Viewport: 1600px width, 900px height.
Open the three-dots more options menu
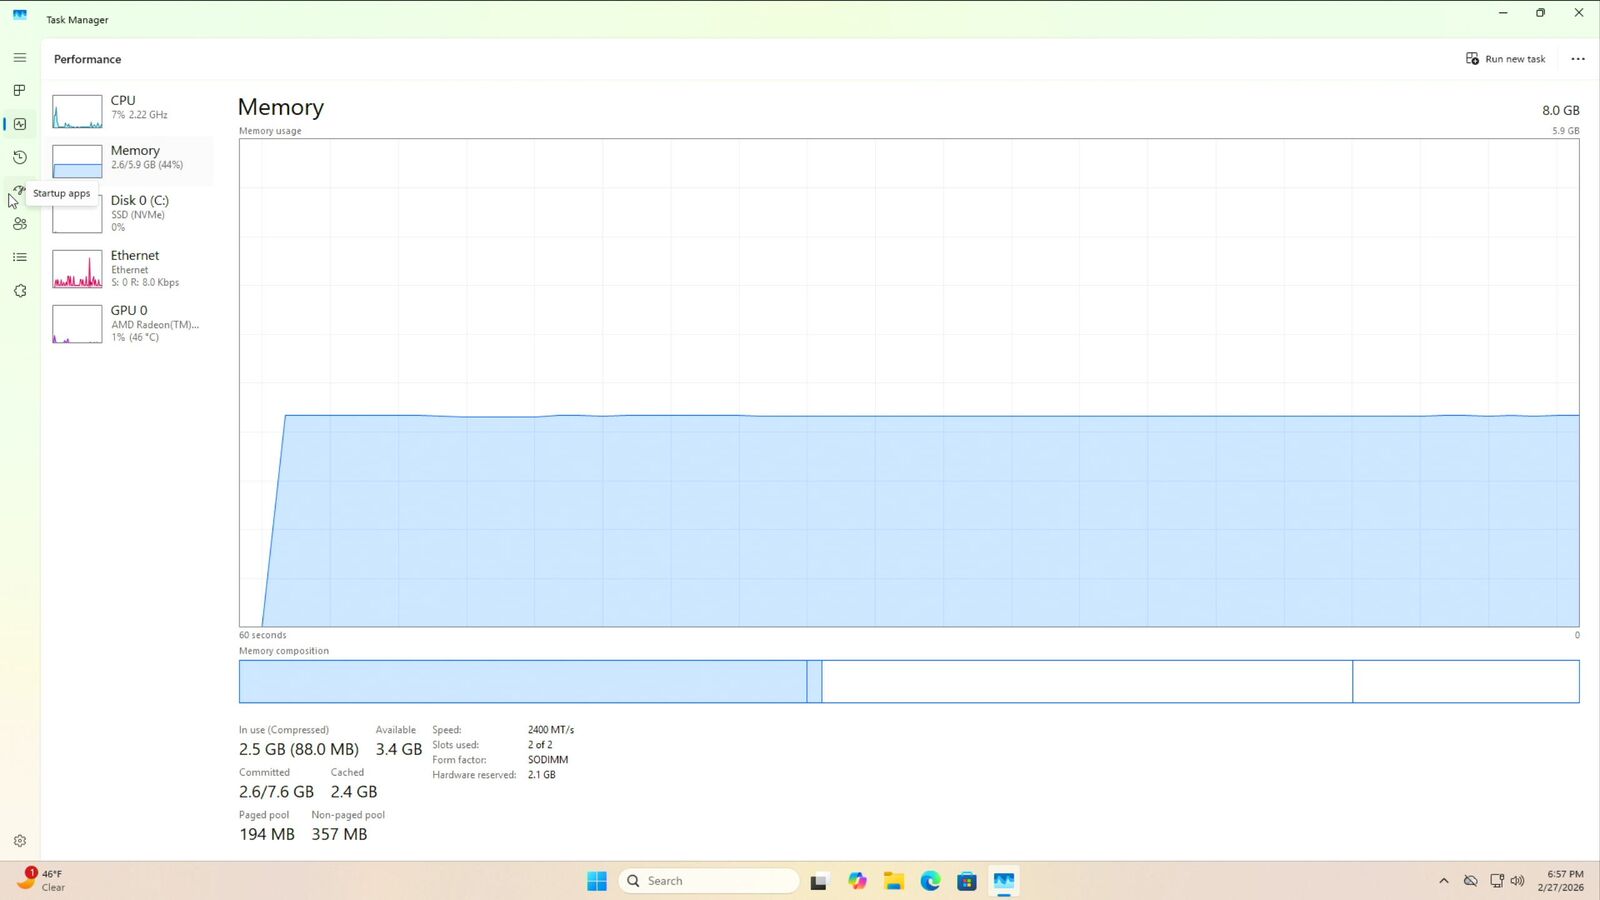pos(1578,59)
